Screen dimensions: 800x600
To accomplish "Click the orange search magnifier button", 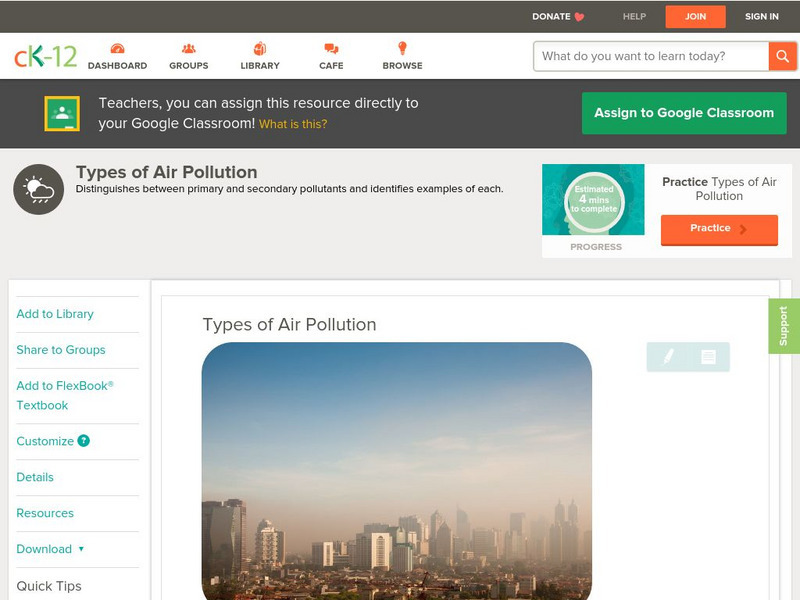I will tap(782, 56).
